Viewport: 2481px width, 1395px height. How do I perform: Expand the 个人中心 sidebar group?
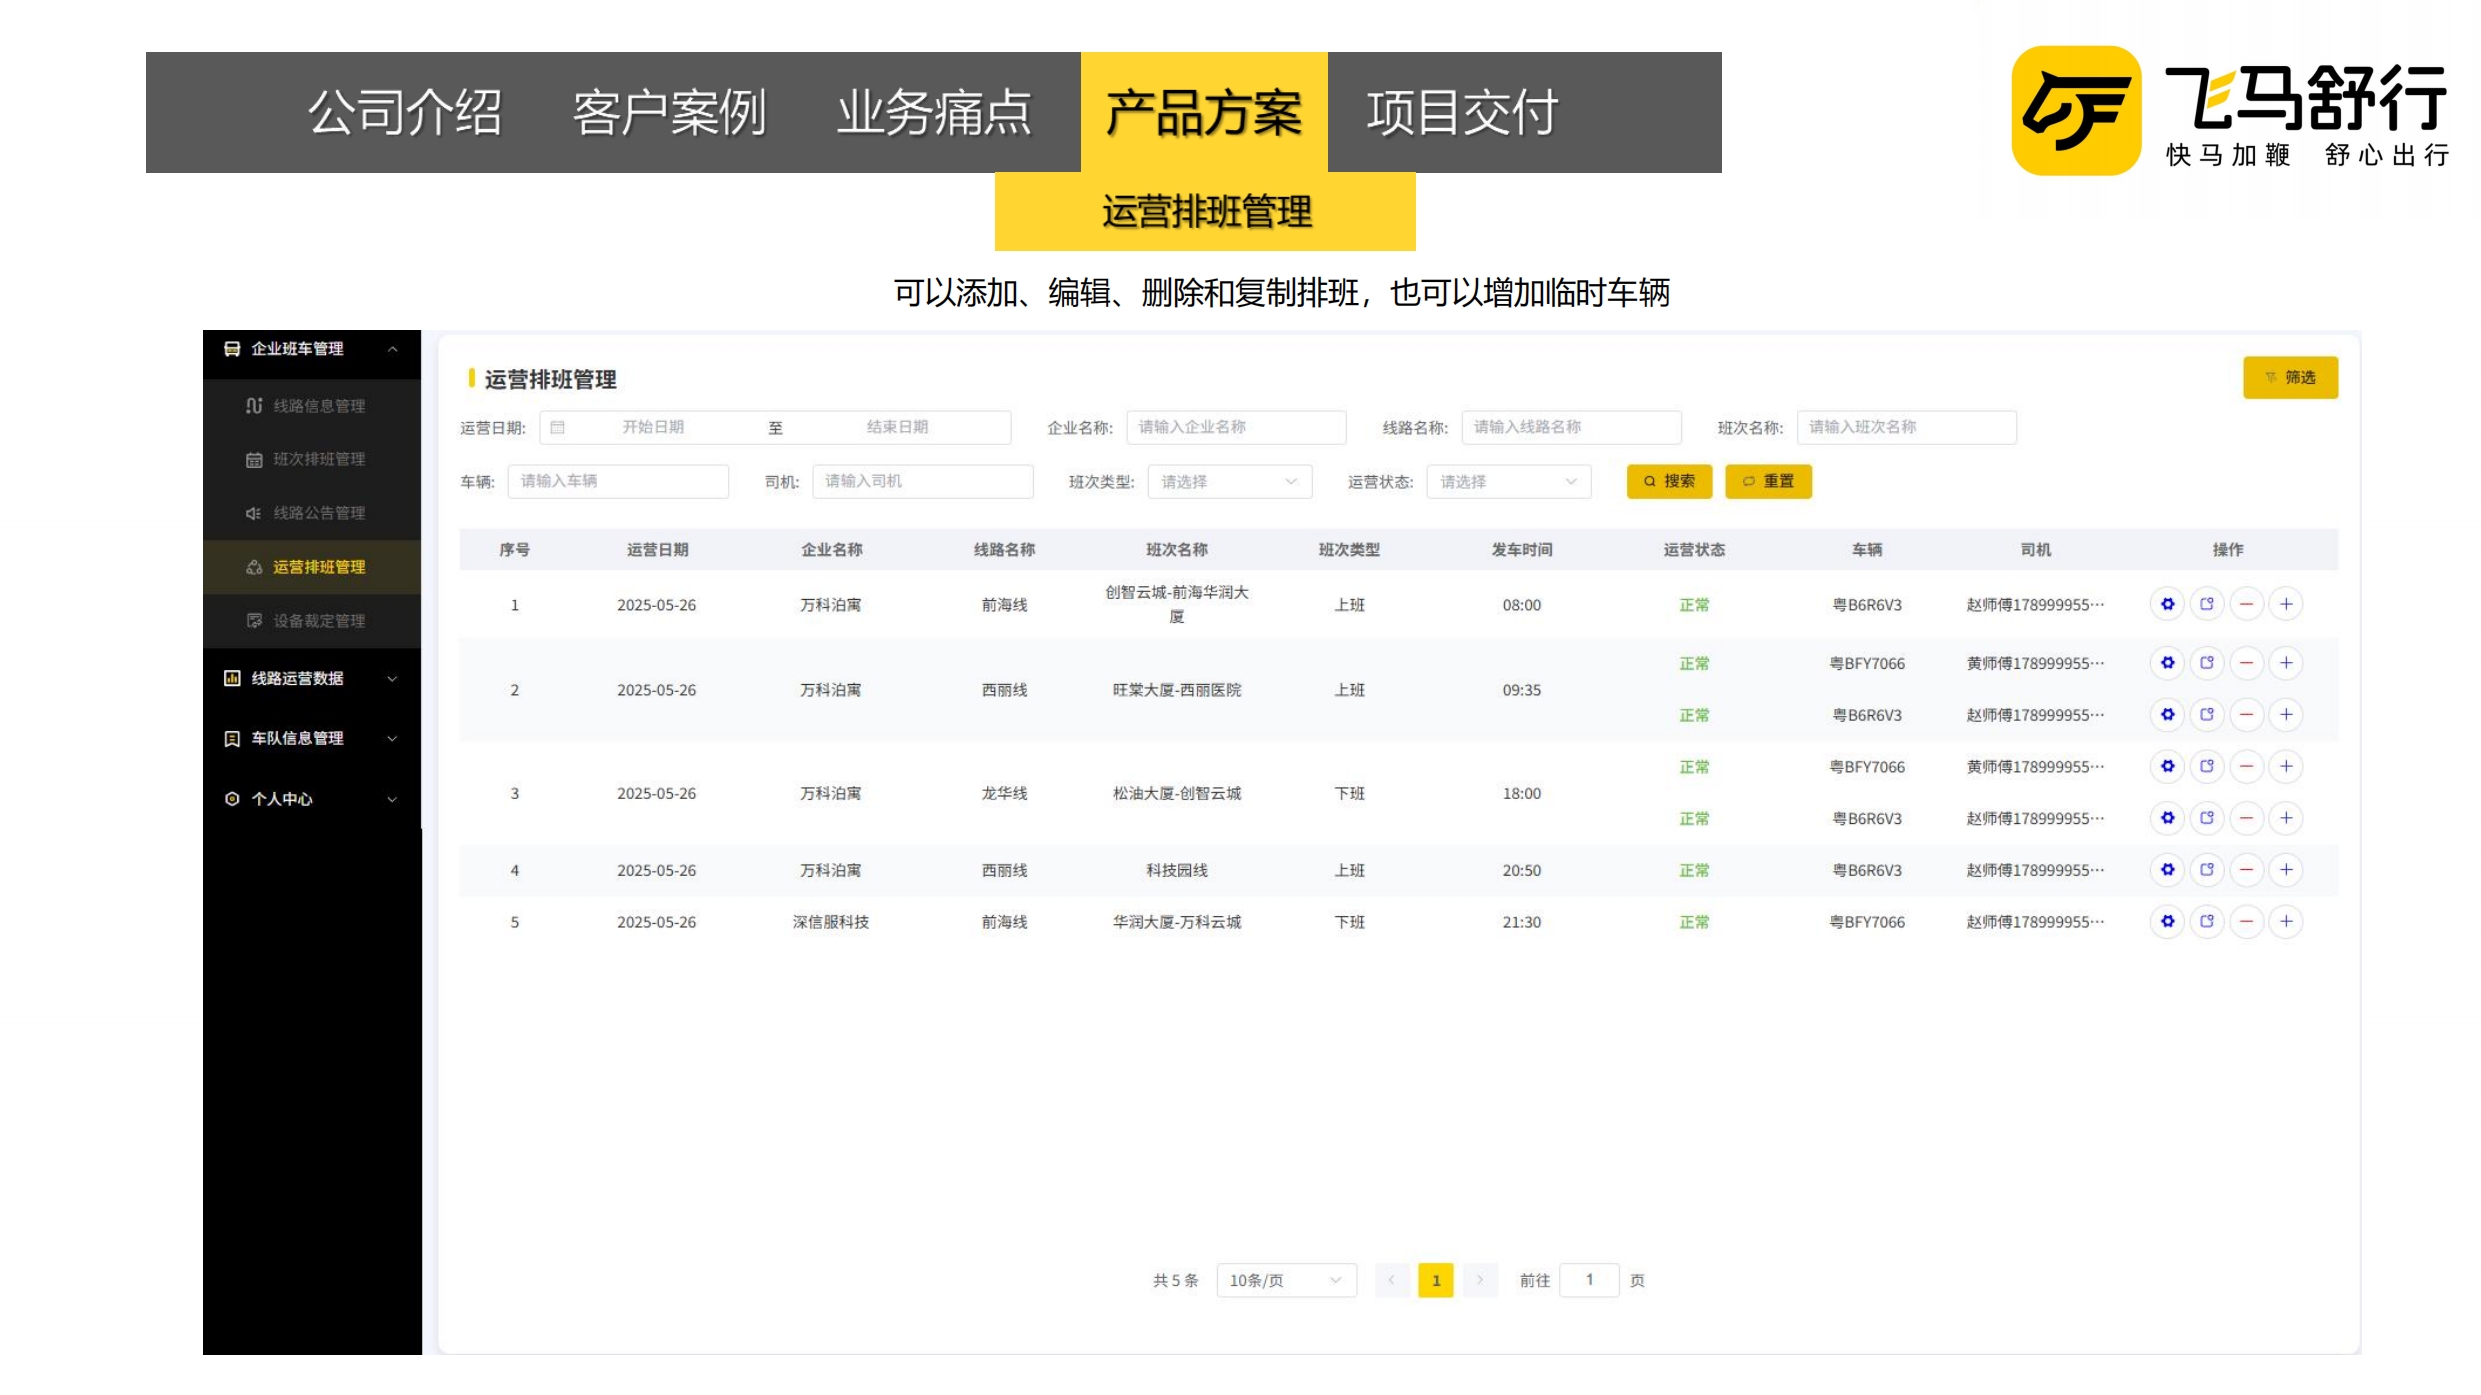312,799
